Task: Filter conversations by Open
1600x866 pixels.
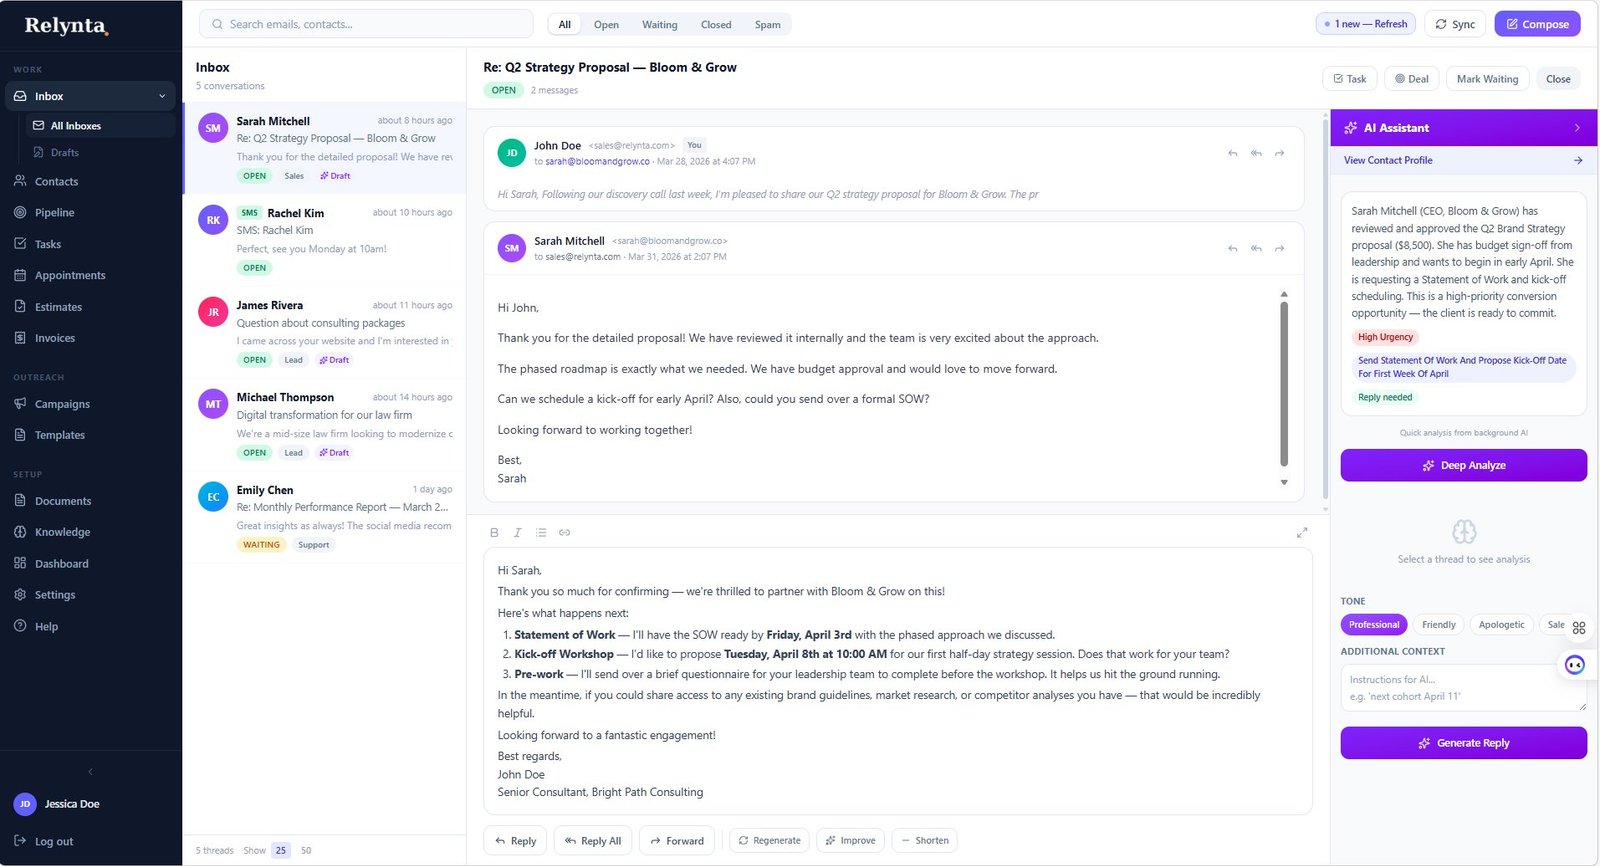Action: tap(606, 25)
